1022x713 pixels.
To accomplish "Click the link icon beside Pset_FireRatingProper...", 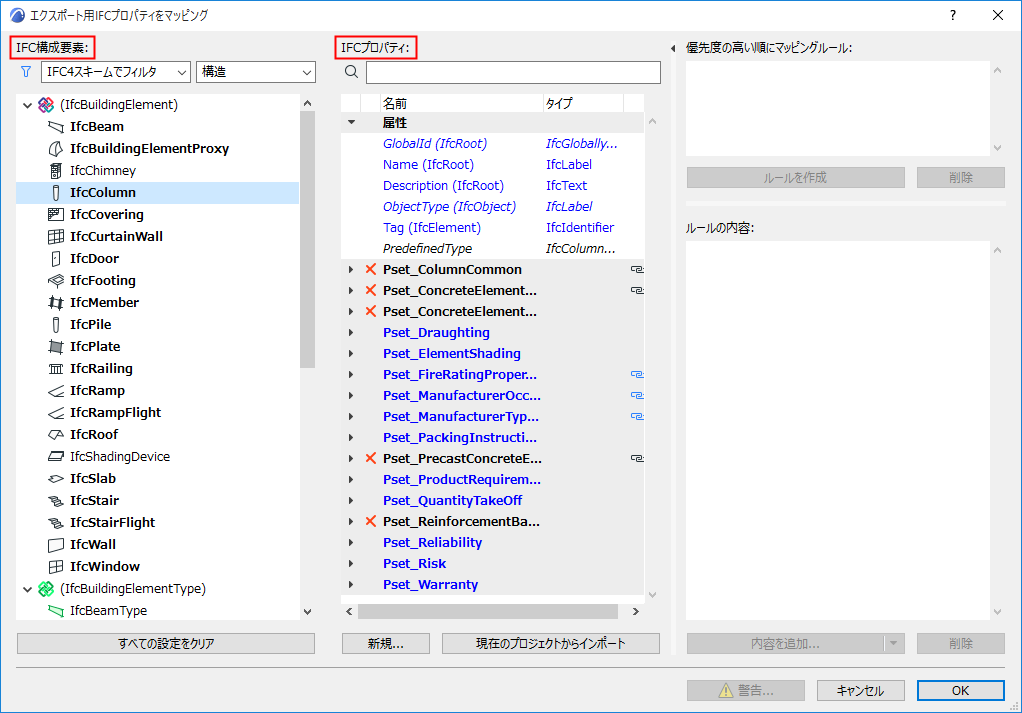I will pyautogui.click(x=637, y=374).
